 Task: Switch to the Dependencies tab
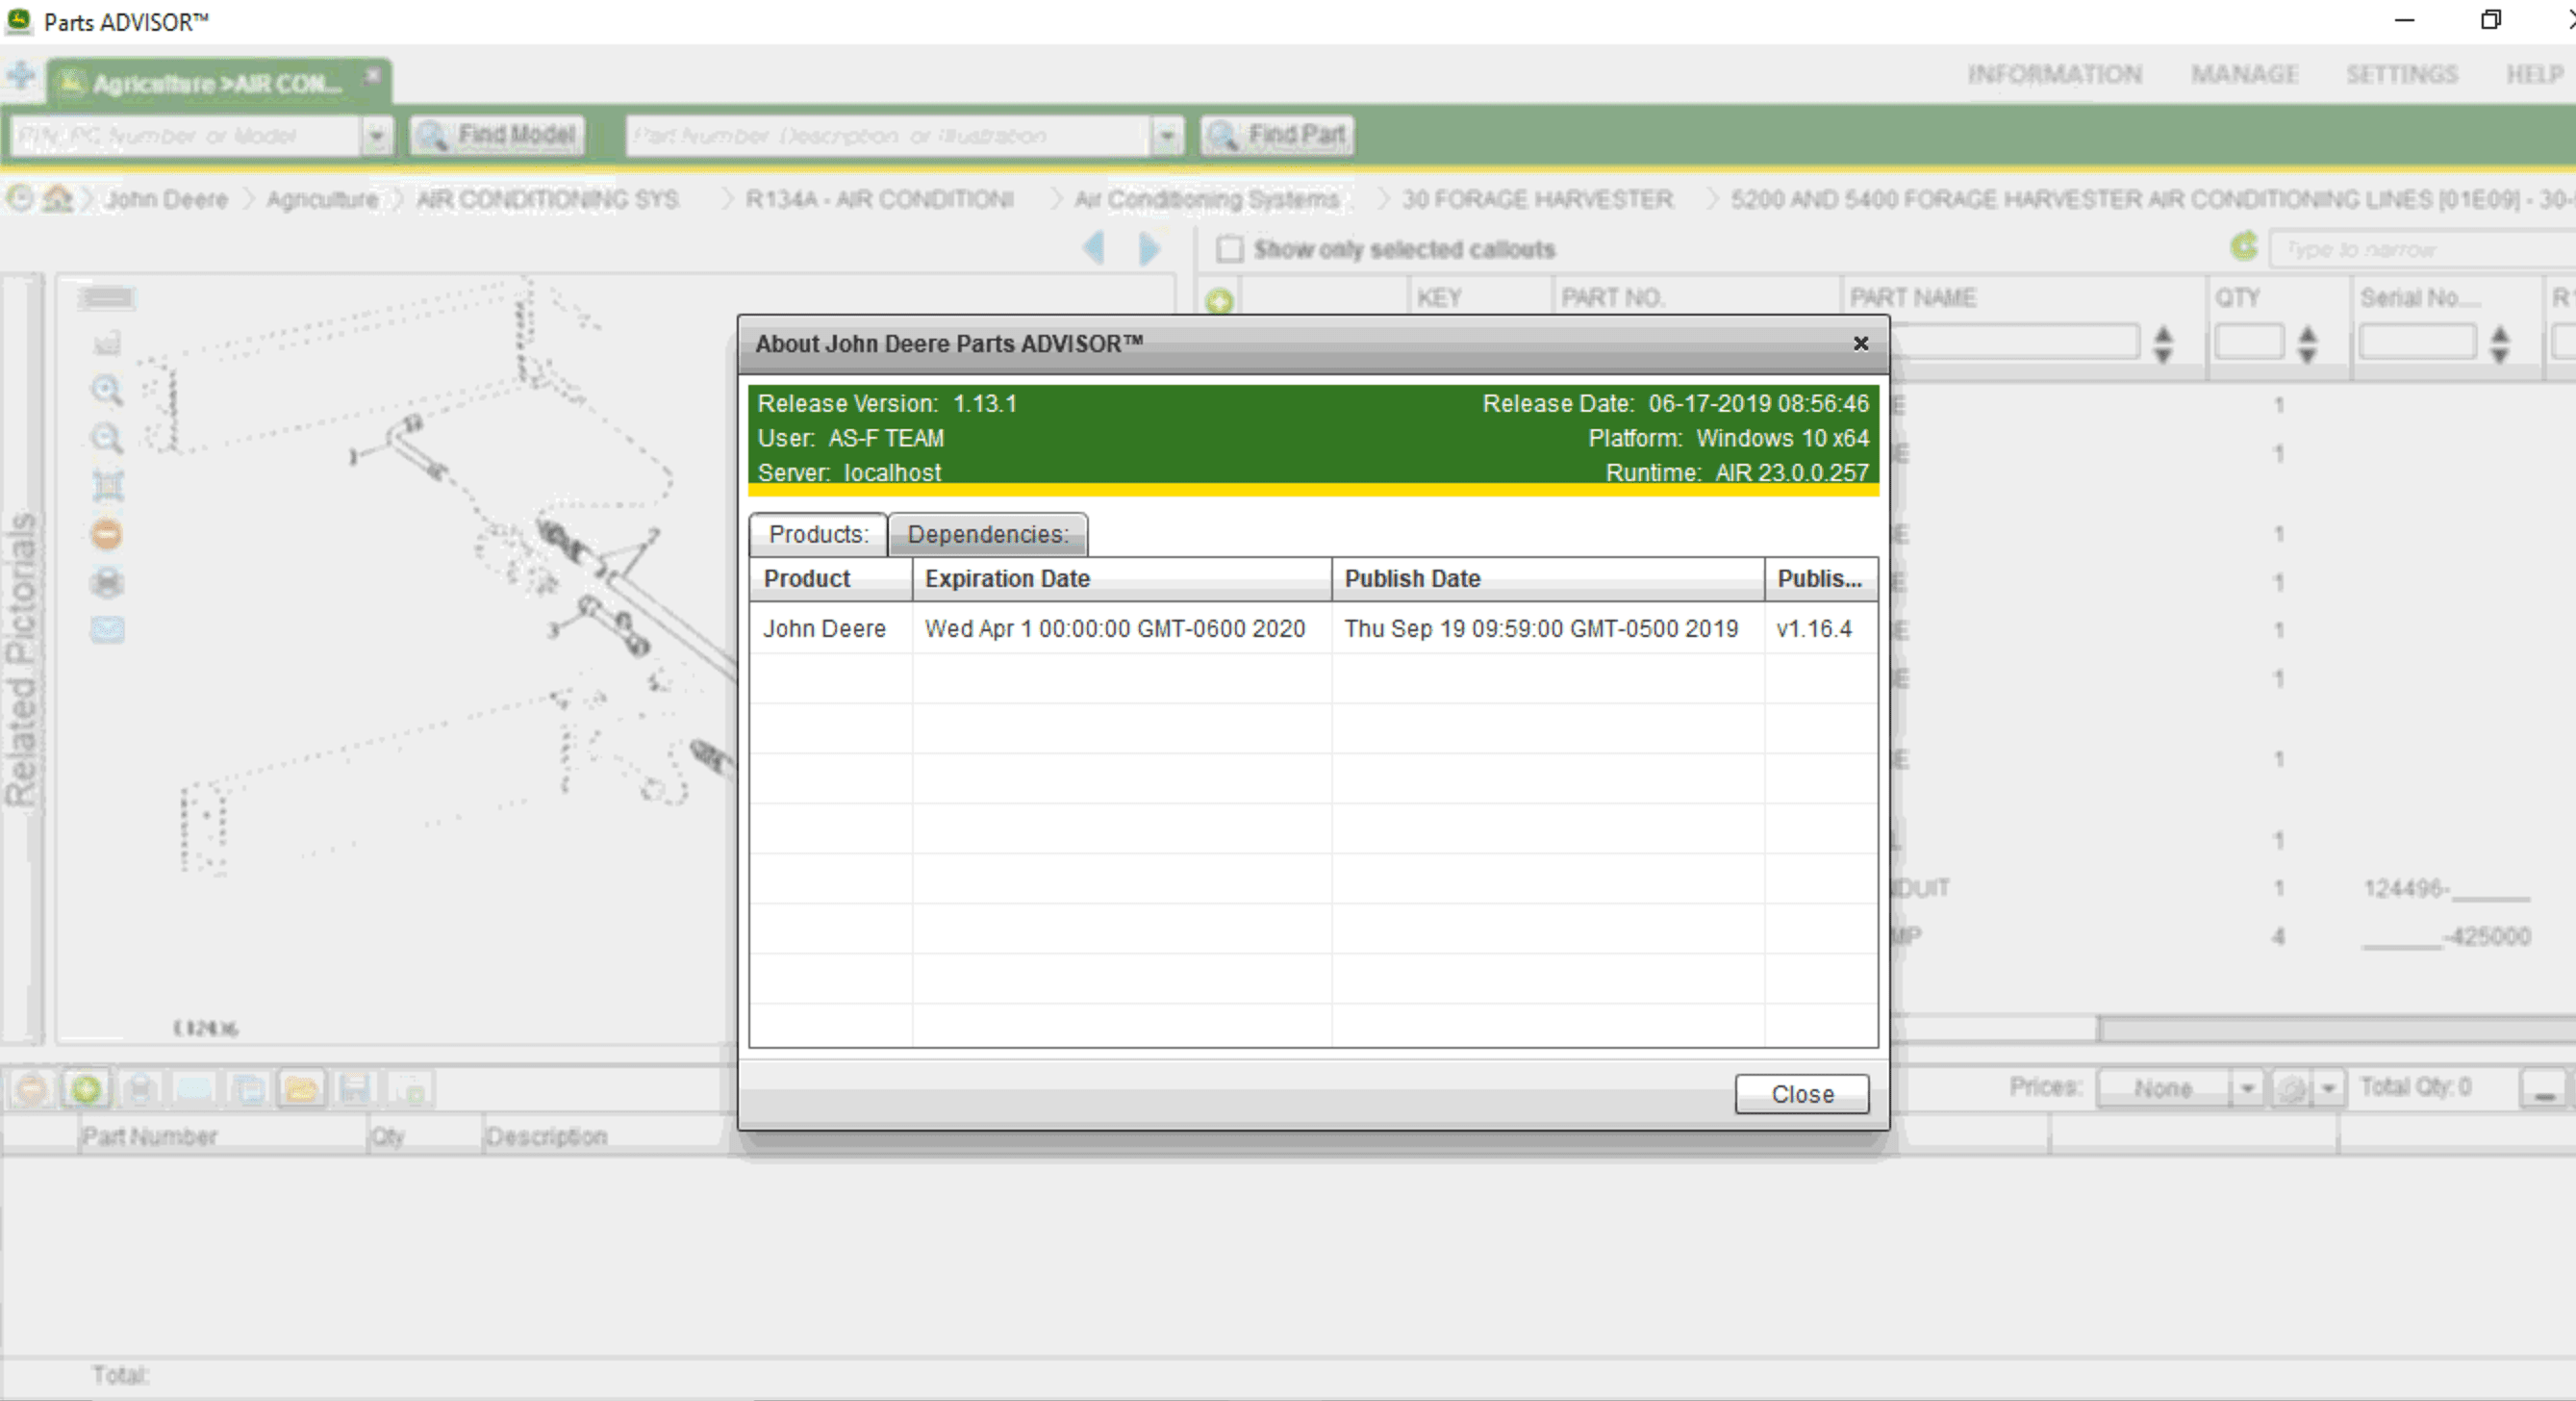pyautogui.click(x=987, y=534)
